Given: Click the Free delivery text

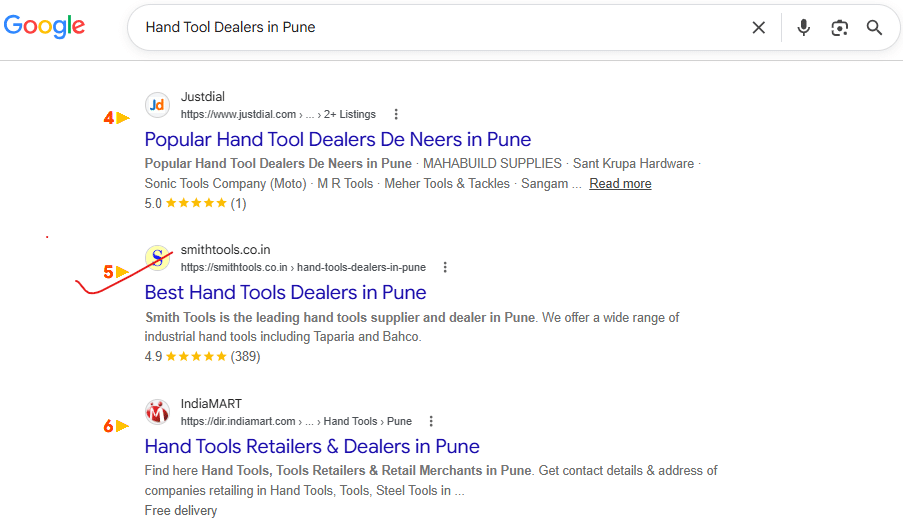Looking at the screenshot, I should 181,511.
